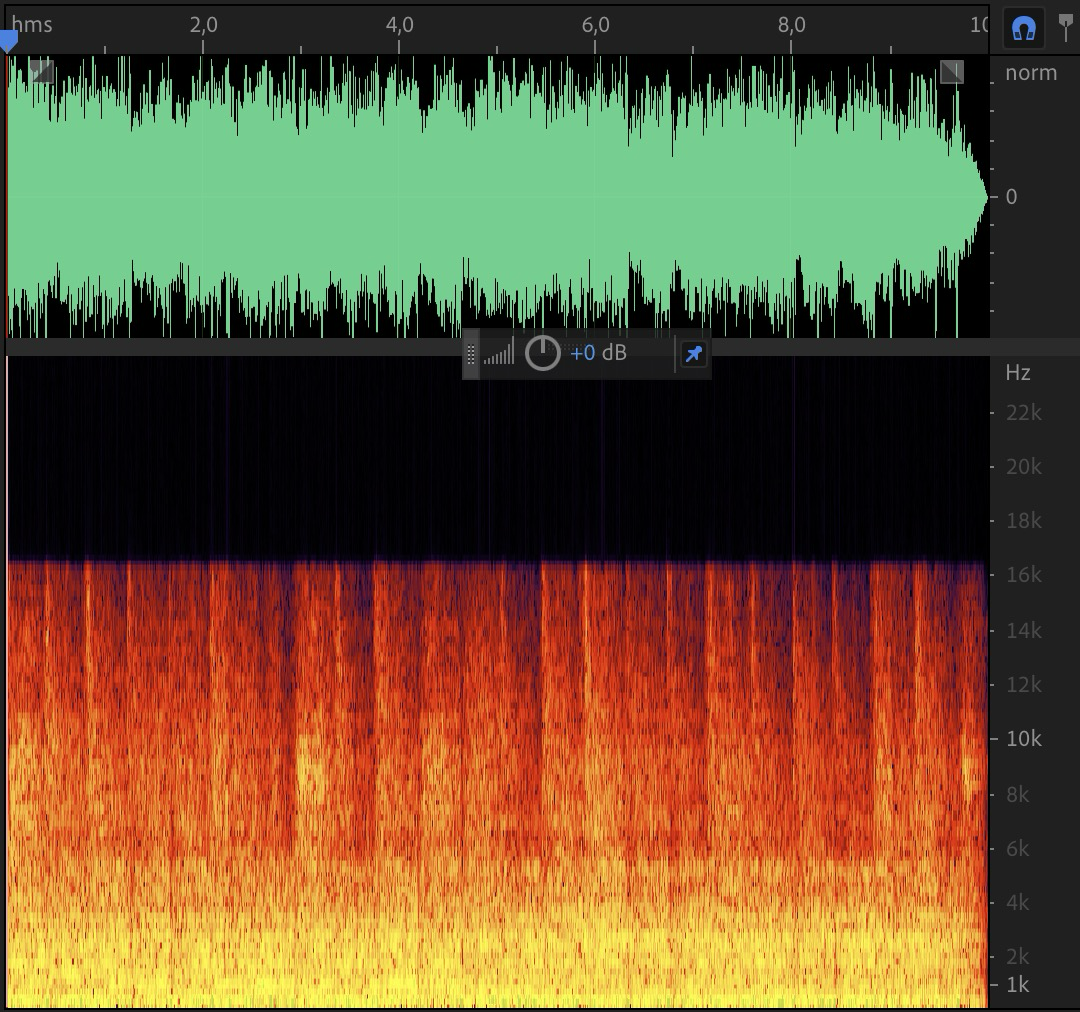
Task: Click the hms time format label
Action: pyautogui.click(x=32, y=24)
